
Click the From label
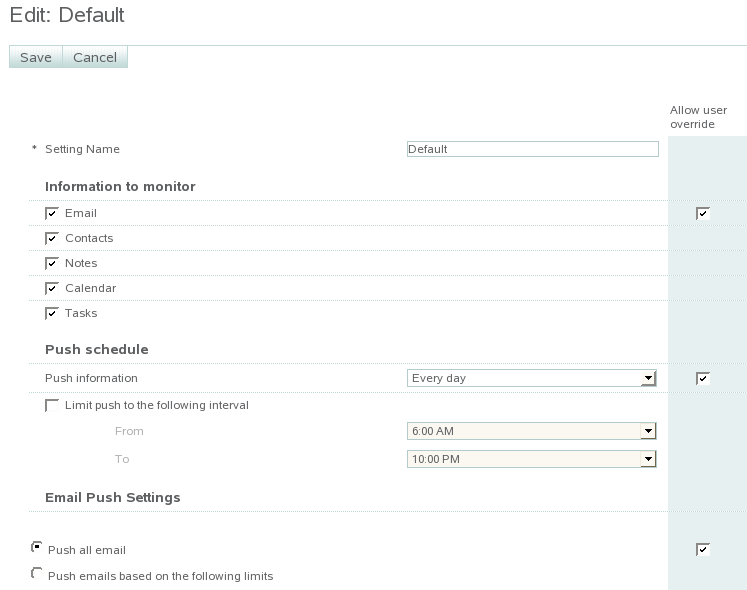tap(129, 431)
